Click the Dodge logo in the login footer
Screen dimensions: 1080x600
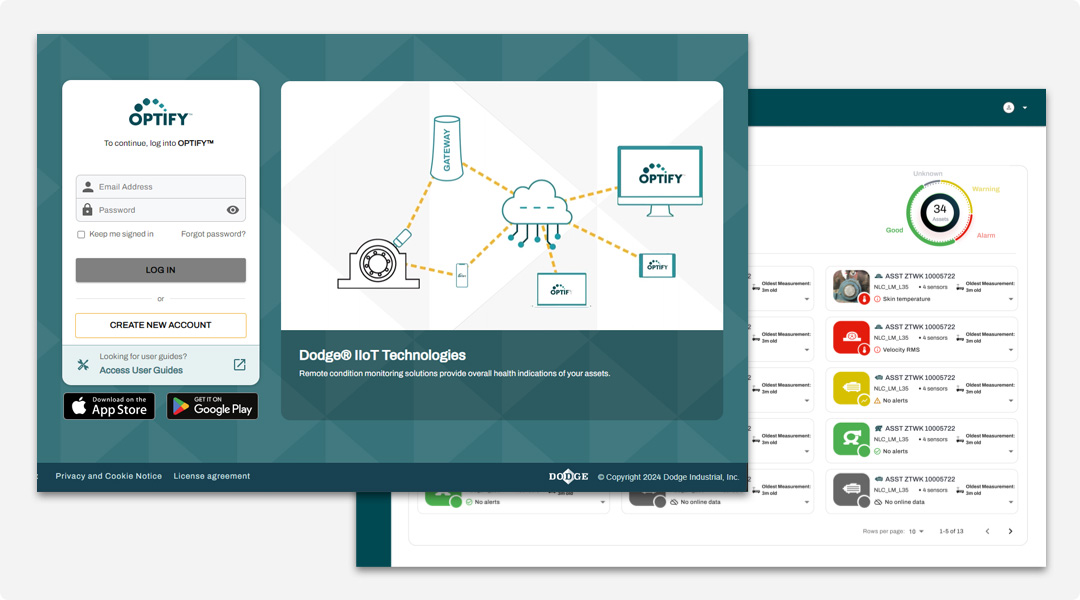(568, 476)
